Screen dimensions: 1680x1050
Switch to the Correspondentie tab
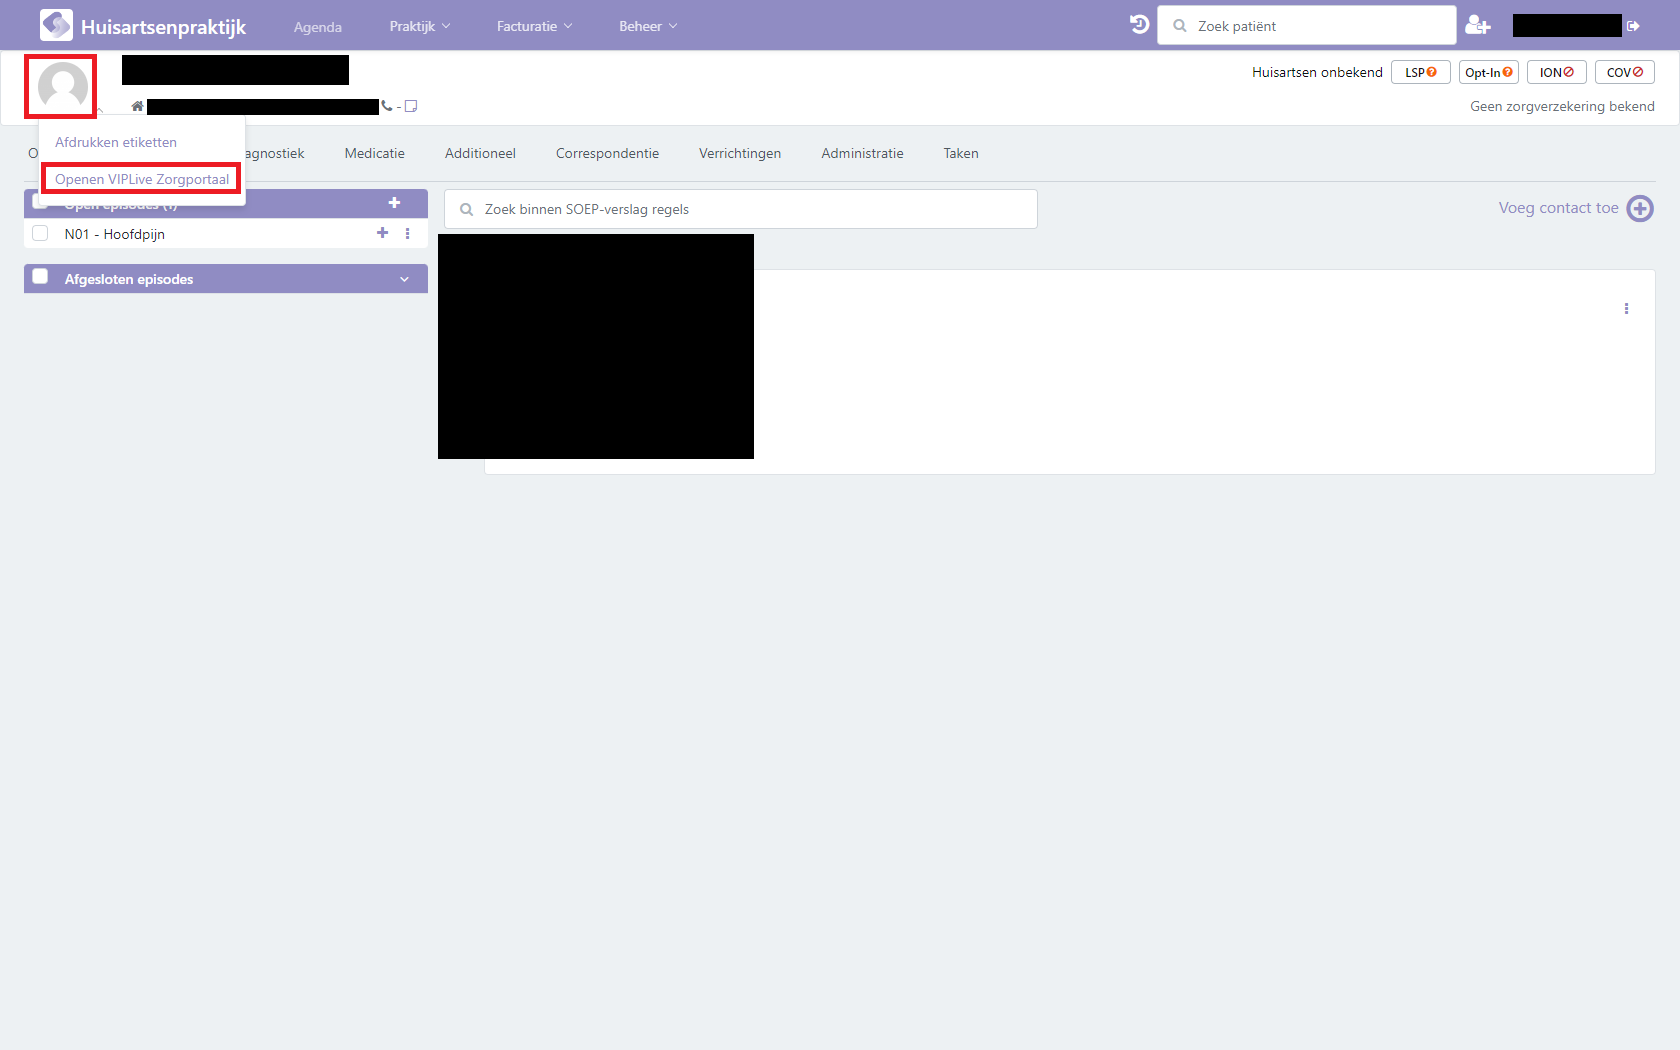607,153
